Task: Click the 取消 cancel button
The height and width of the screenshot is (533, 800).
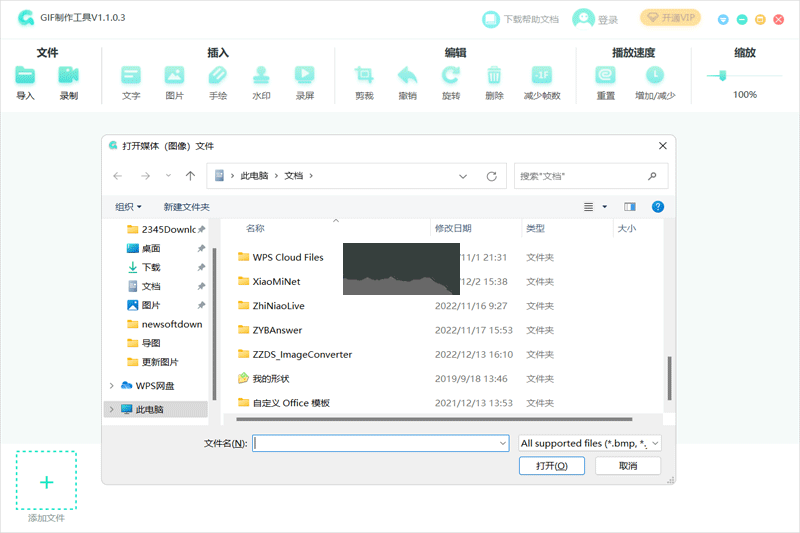Action: [627, 466]
